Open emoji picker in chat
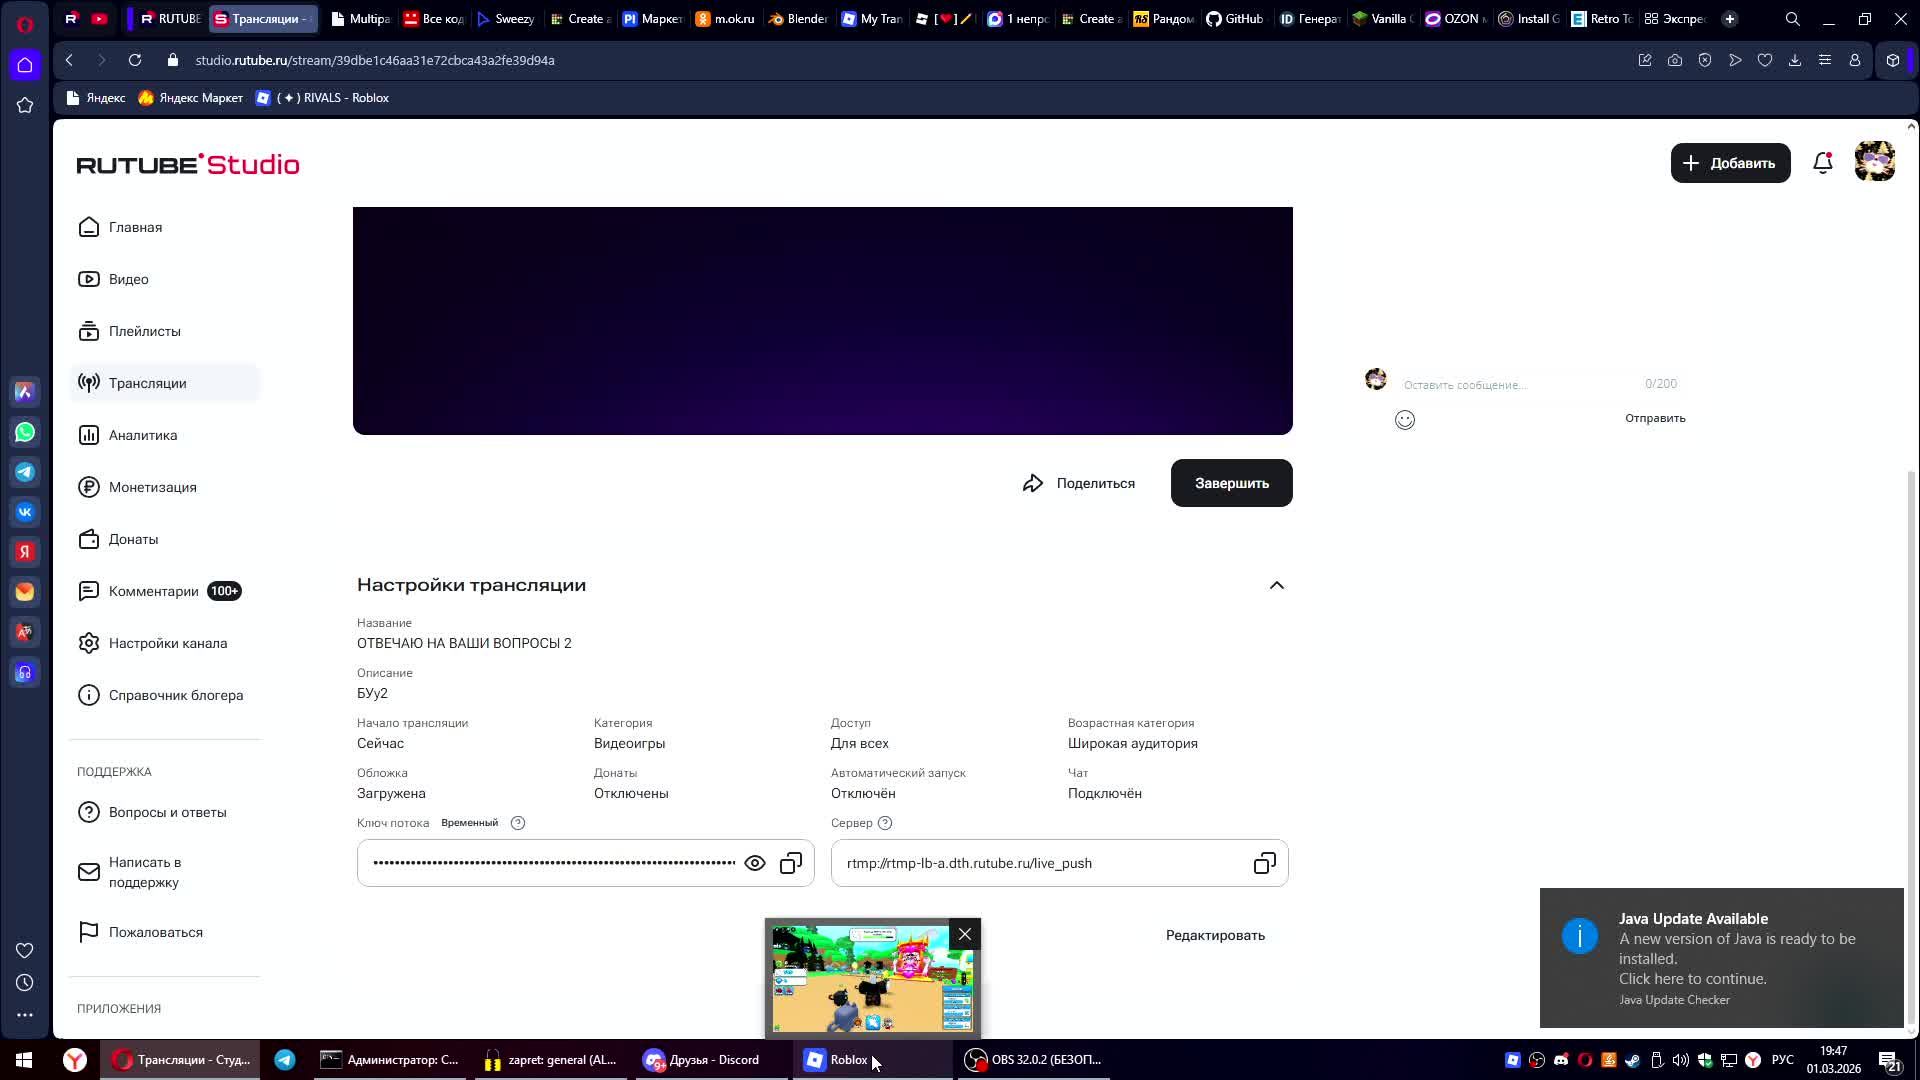The width and height of the screenshot is (1920, 1080). coord(1405,420)
